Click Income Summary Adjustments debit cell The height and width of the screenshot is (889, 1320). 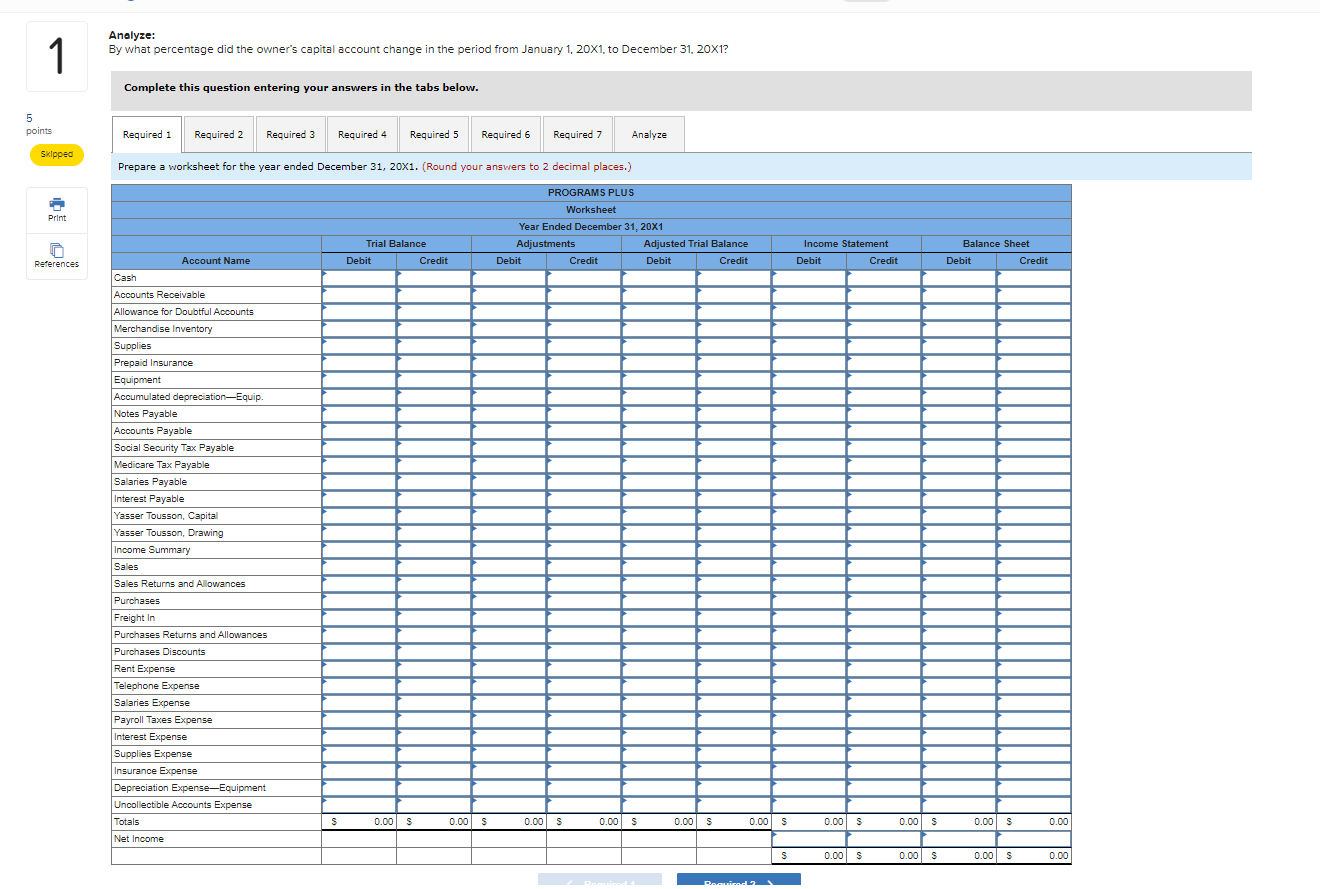pyautogui.click(x=509, y=550)
